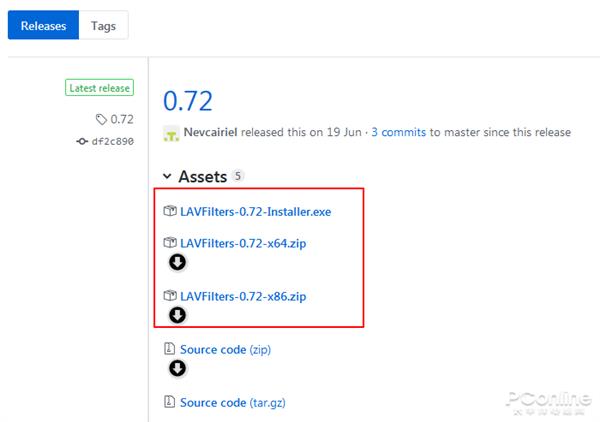
Task: Download LAVFilters-0.72-x64.zip
Action: [243, 243]
